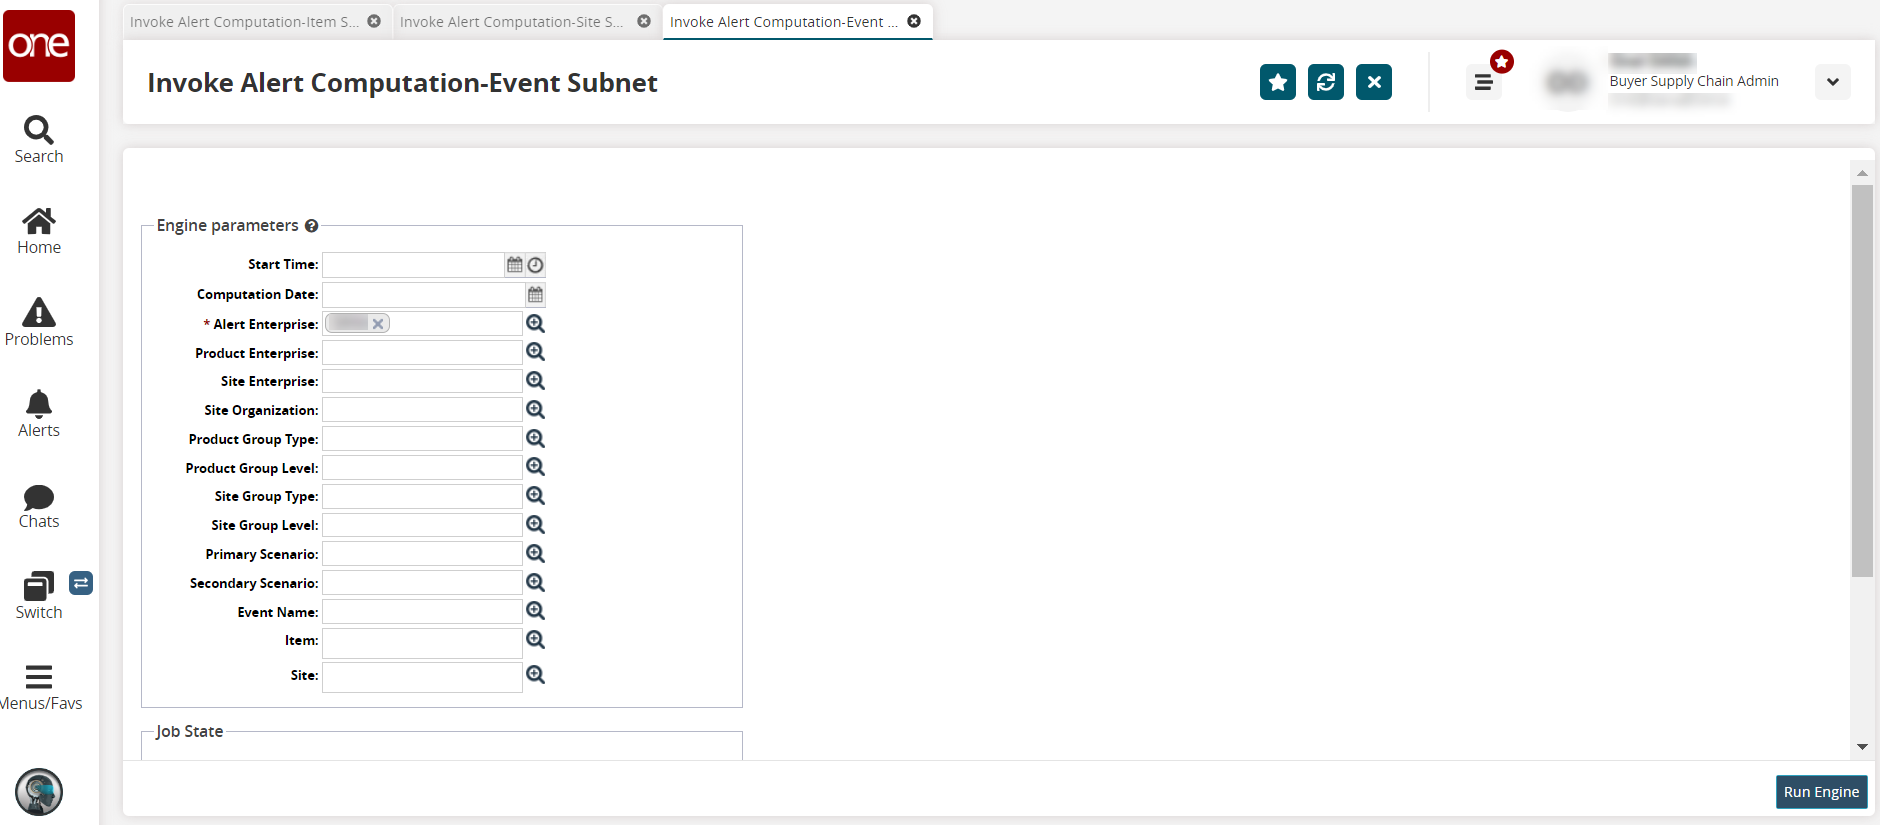This screenshot has width=1880, height=825.
Task: Open Item lookup magnifier
Action: click(536, 640)
